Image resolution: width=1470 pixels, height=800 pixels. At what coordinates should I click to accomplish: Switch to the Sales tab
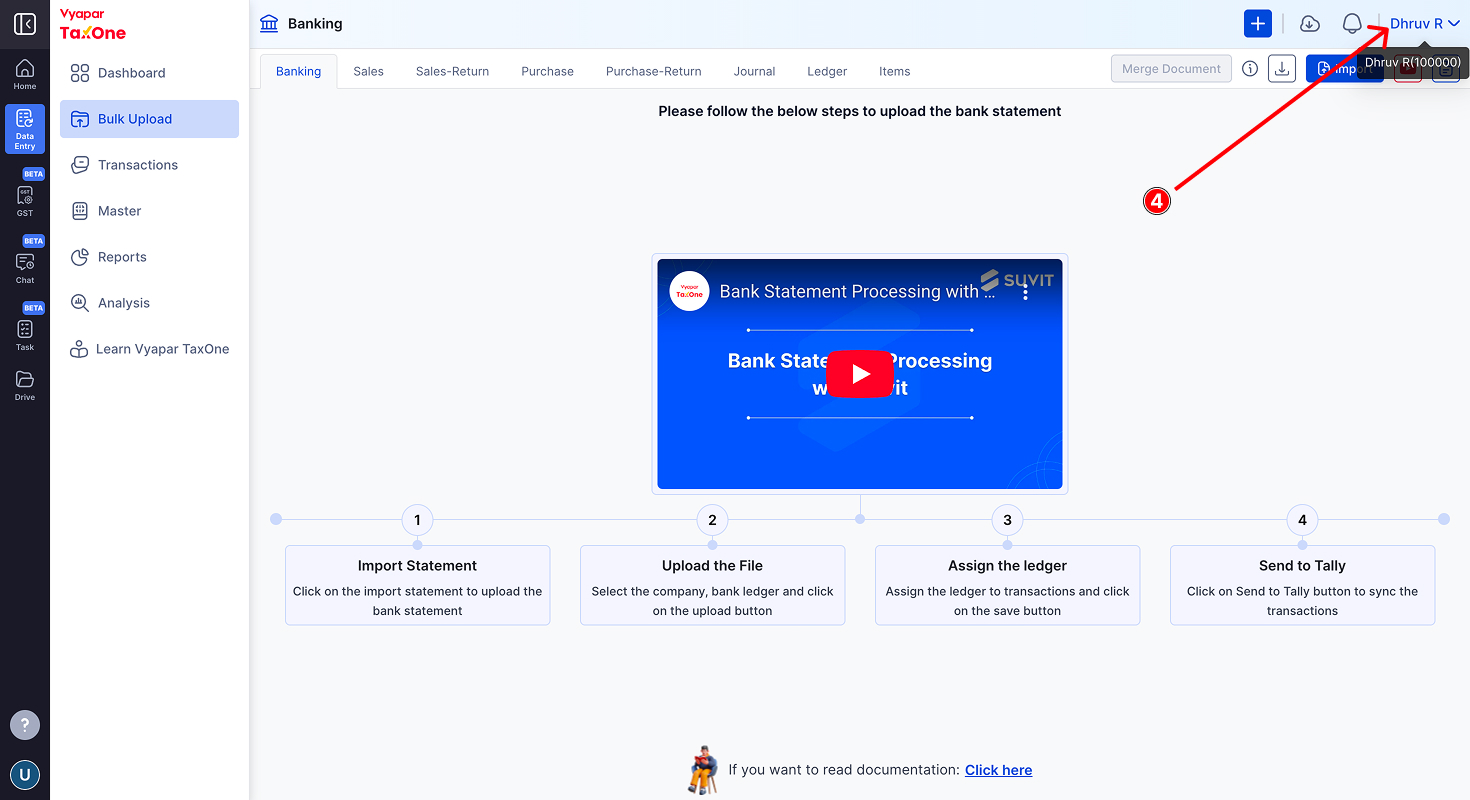369,71
